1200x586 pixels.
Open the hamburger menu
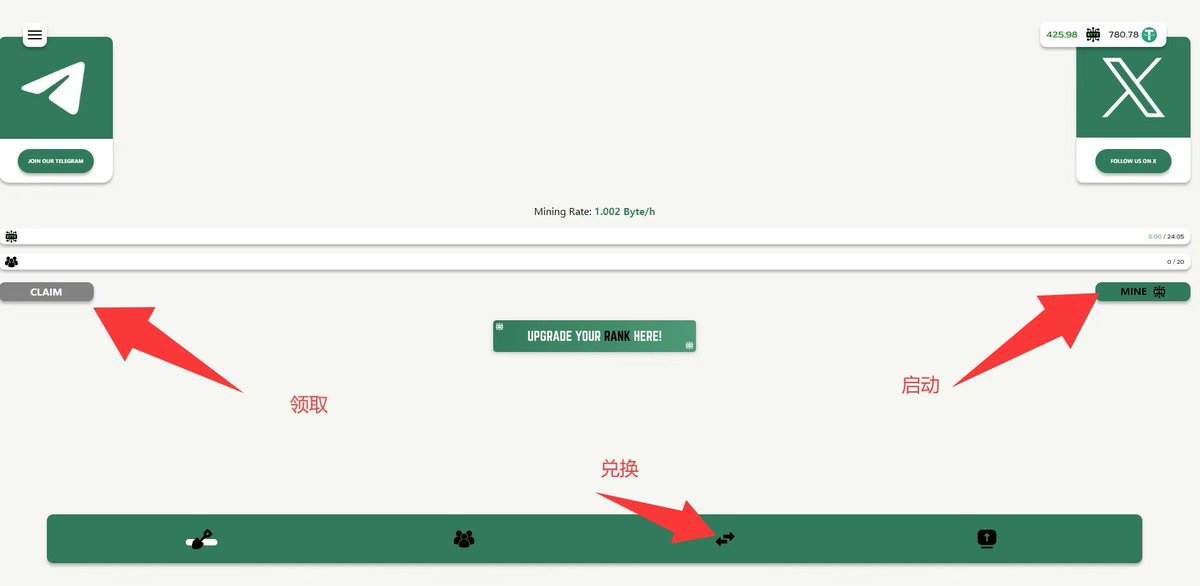pyautogui.click(x=35, y=35)
